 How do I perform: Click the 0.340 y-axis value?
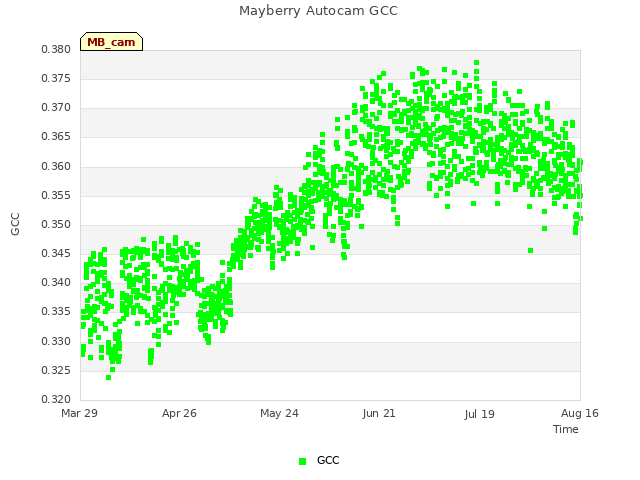[x=56, y=282]
